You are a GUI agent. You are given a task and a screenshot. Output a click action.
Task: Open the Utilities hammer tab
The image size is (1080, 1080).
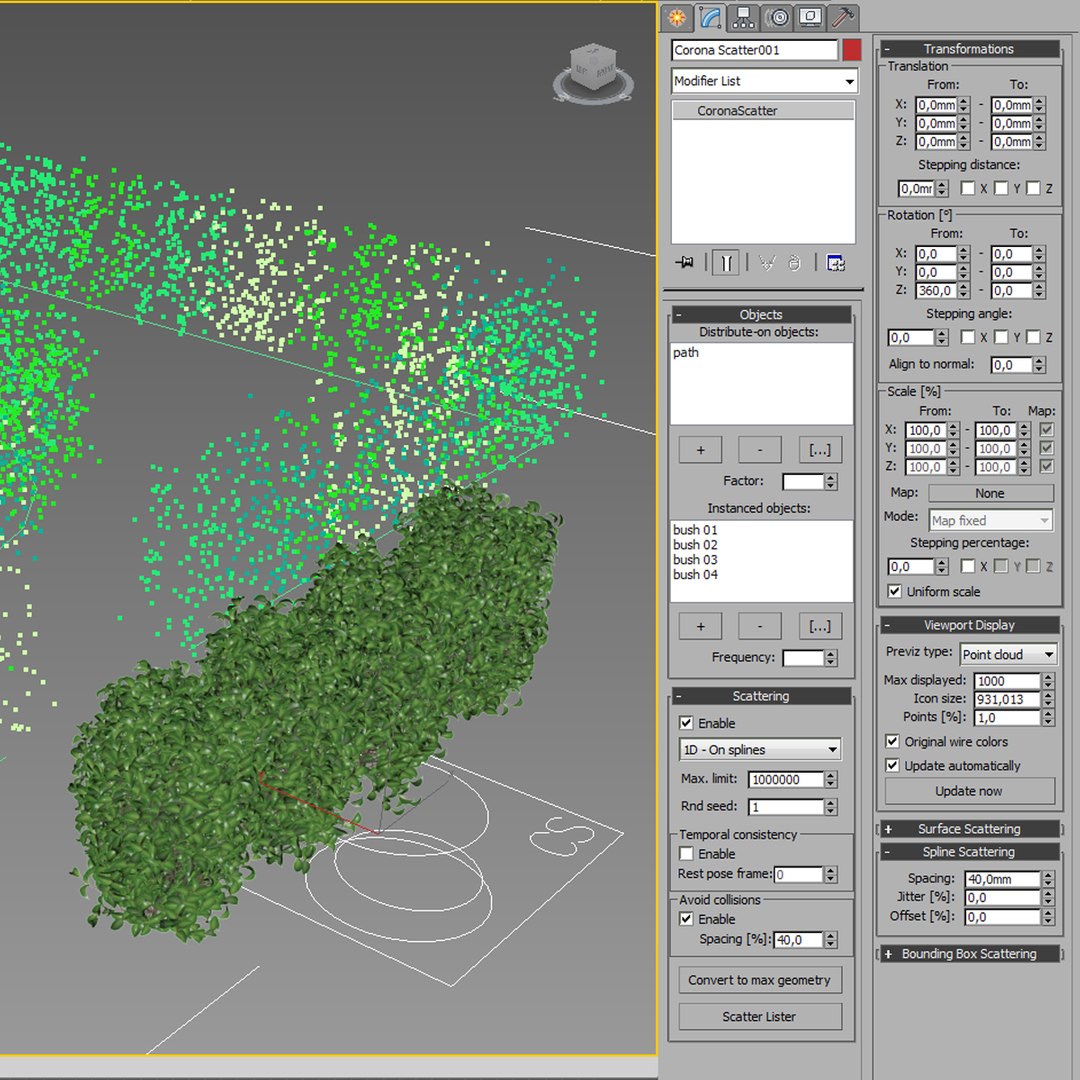[842, 17]
